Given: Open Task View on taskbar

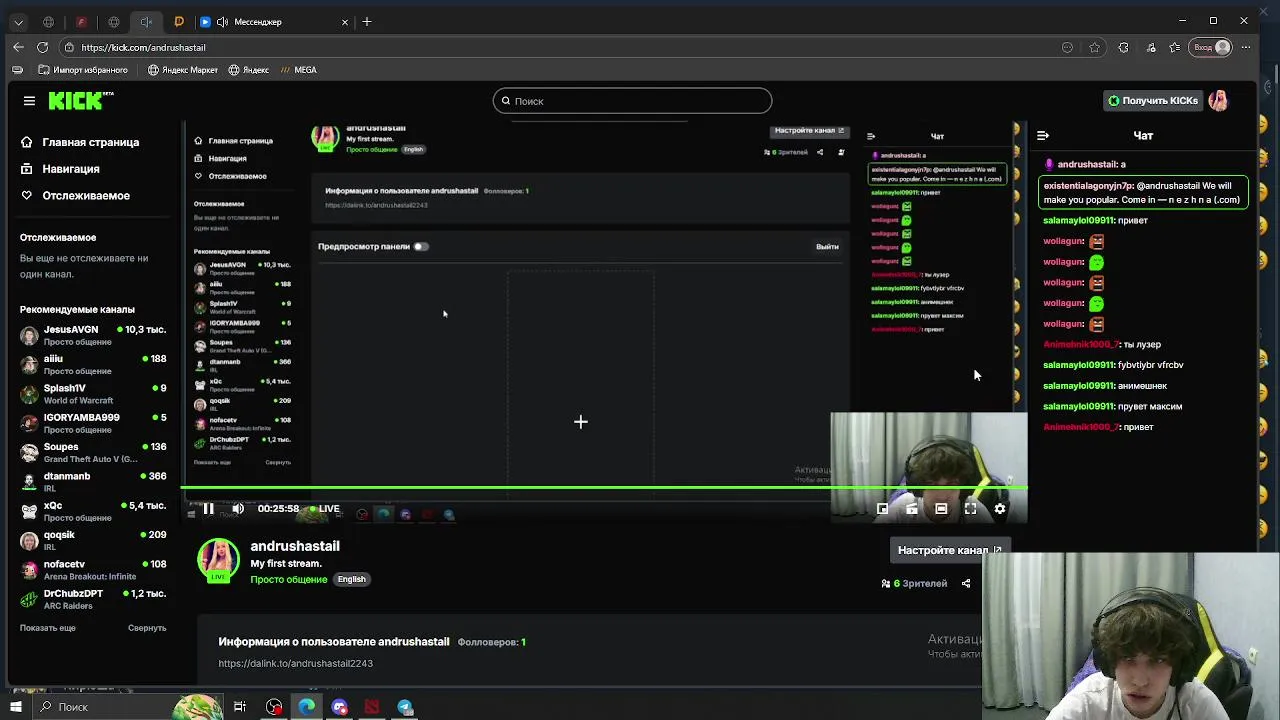Looking at the screenshot, I should (240, 707).
